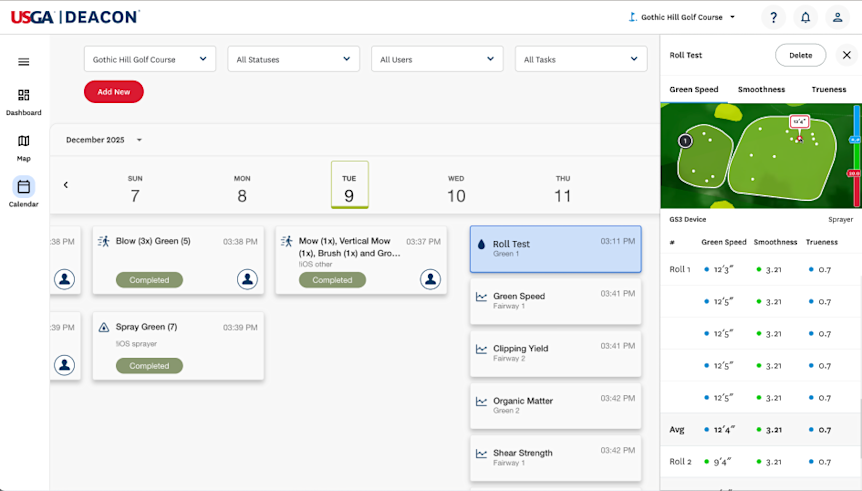Open the All Users dropdown

(x=437, y=59)
